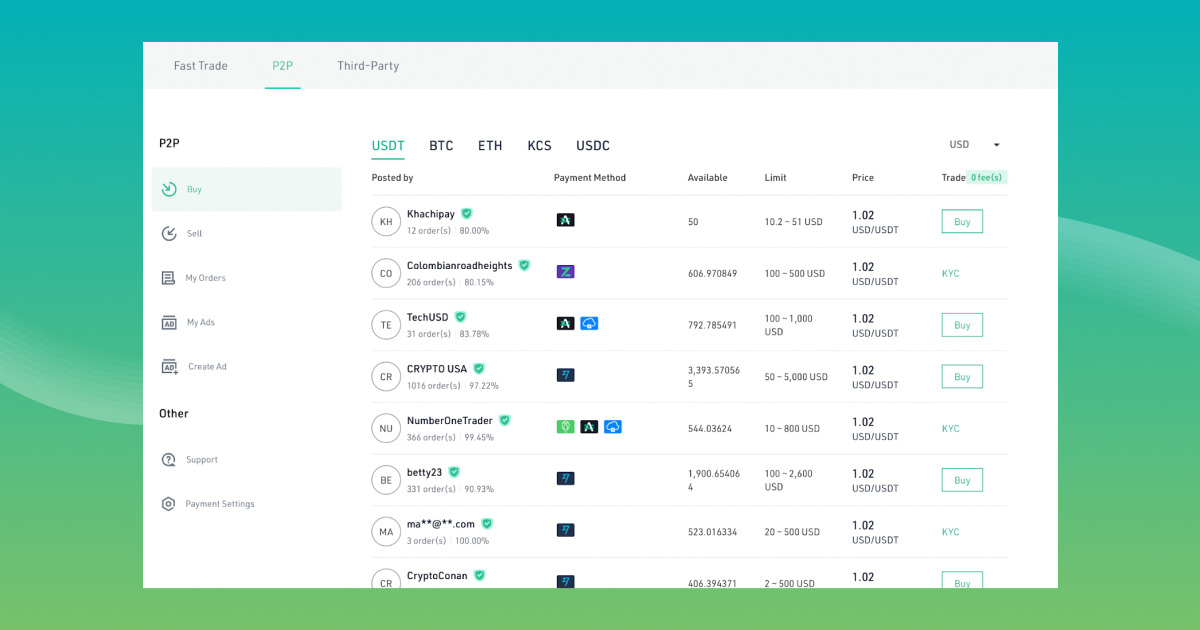Switch to the Third-Party tab
1200x630 pixels.
pos(368,65)
